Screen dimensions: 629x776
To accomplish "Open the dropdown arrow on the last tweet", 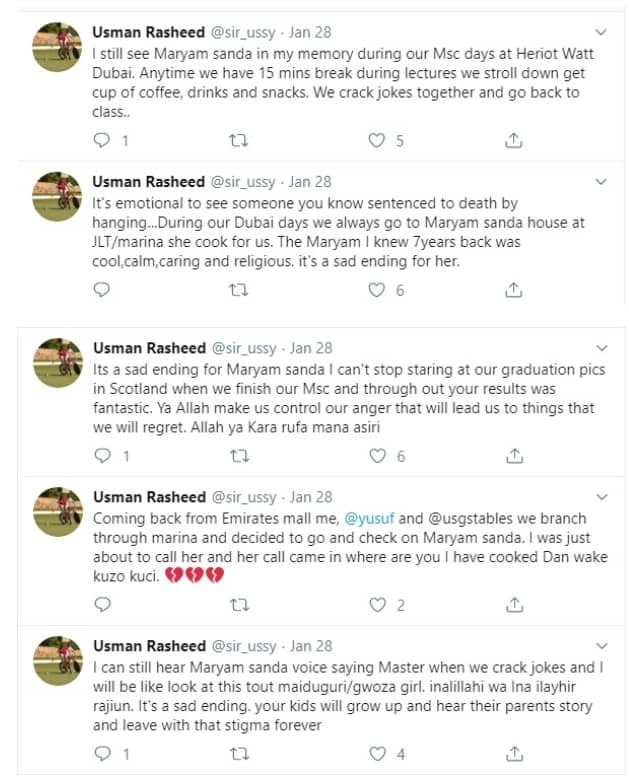I will click(x=601, y=646).
